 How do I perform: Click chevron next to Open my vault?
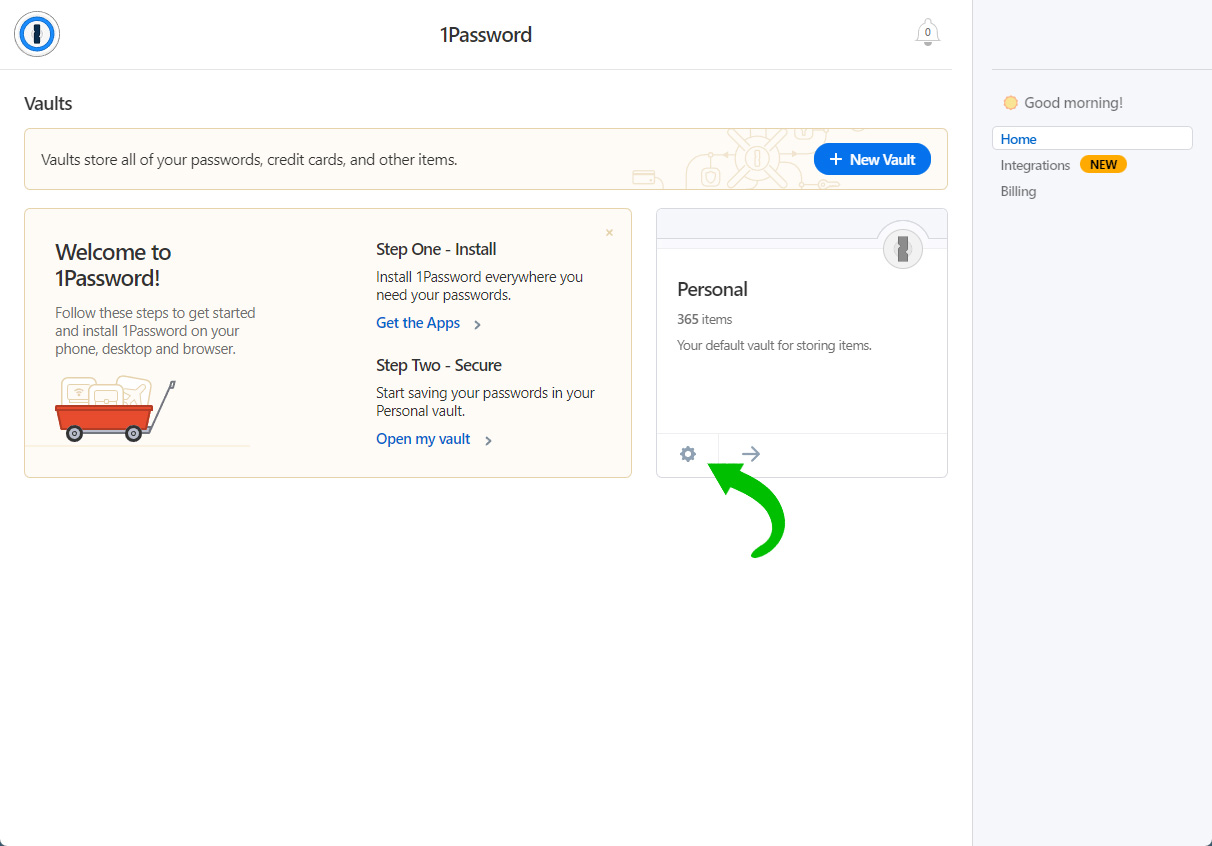[x=488, y=440]
